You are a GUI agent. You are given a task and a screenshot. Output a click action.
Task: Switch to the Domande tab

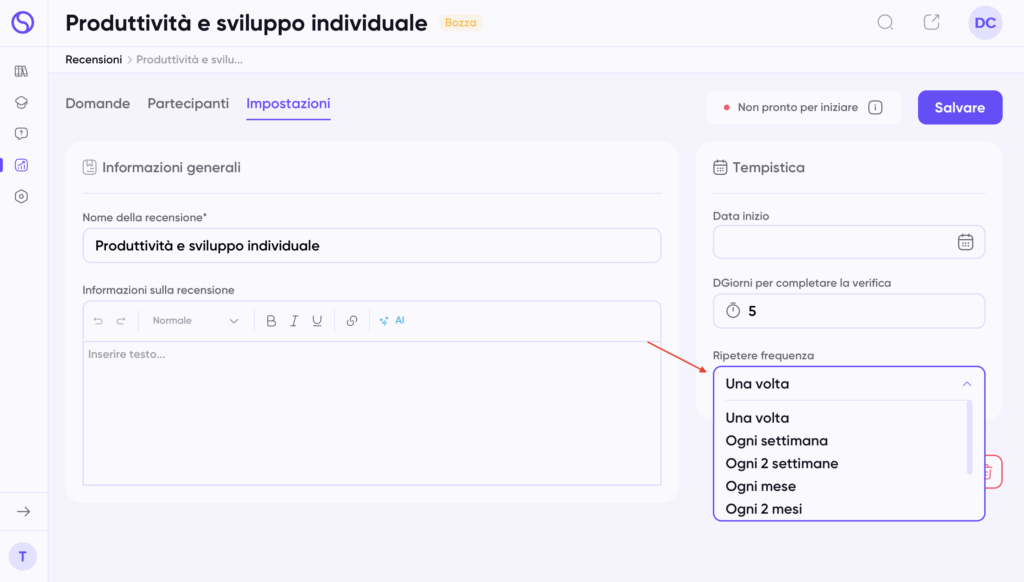point(98,104)
